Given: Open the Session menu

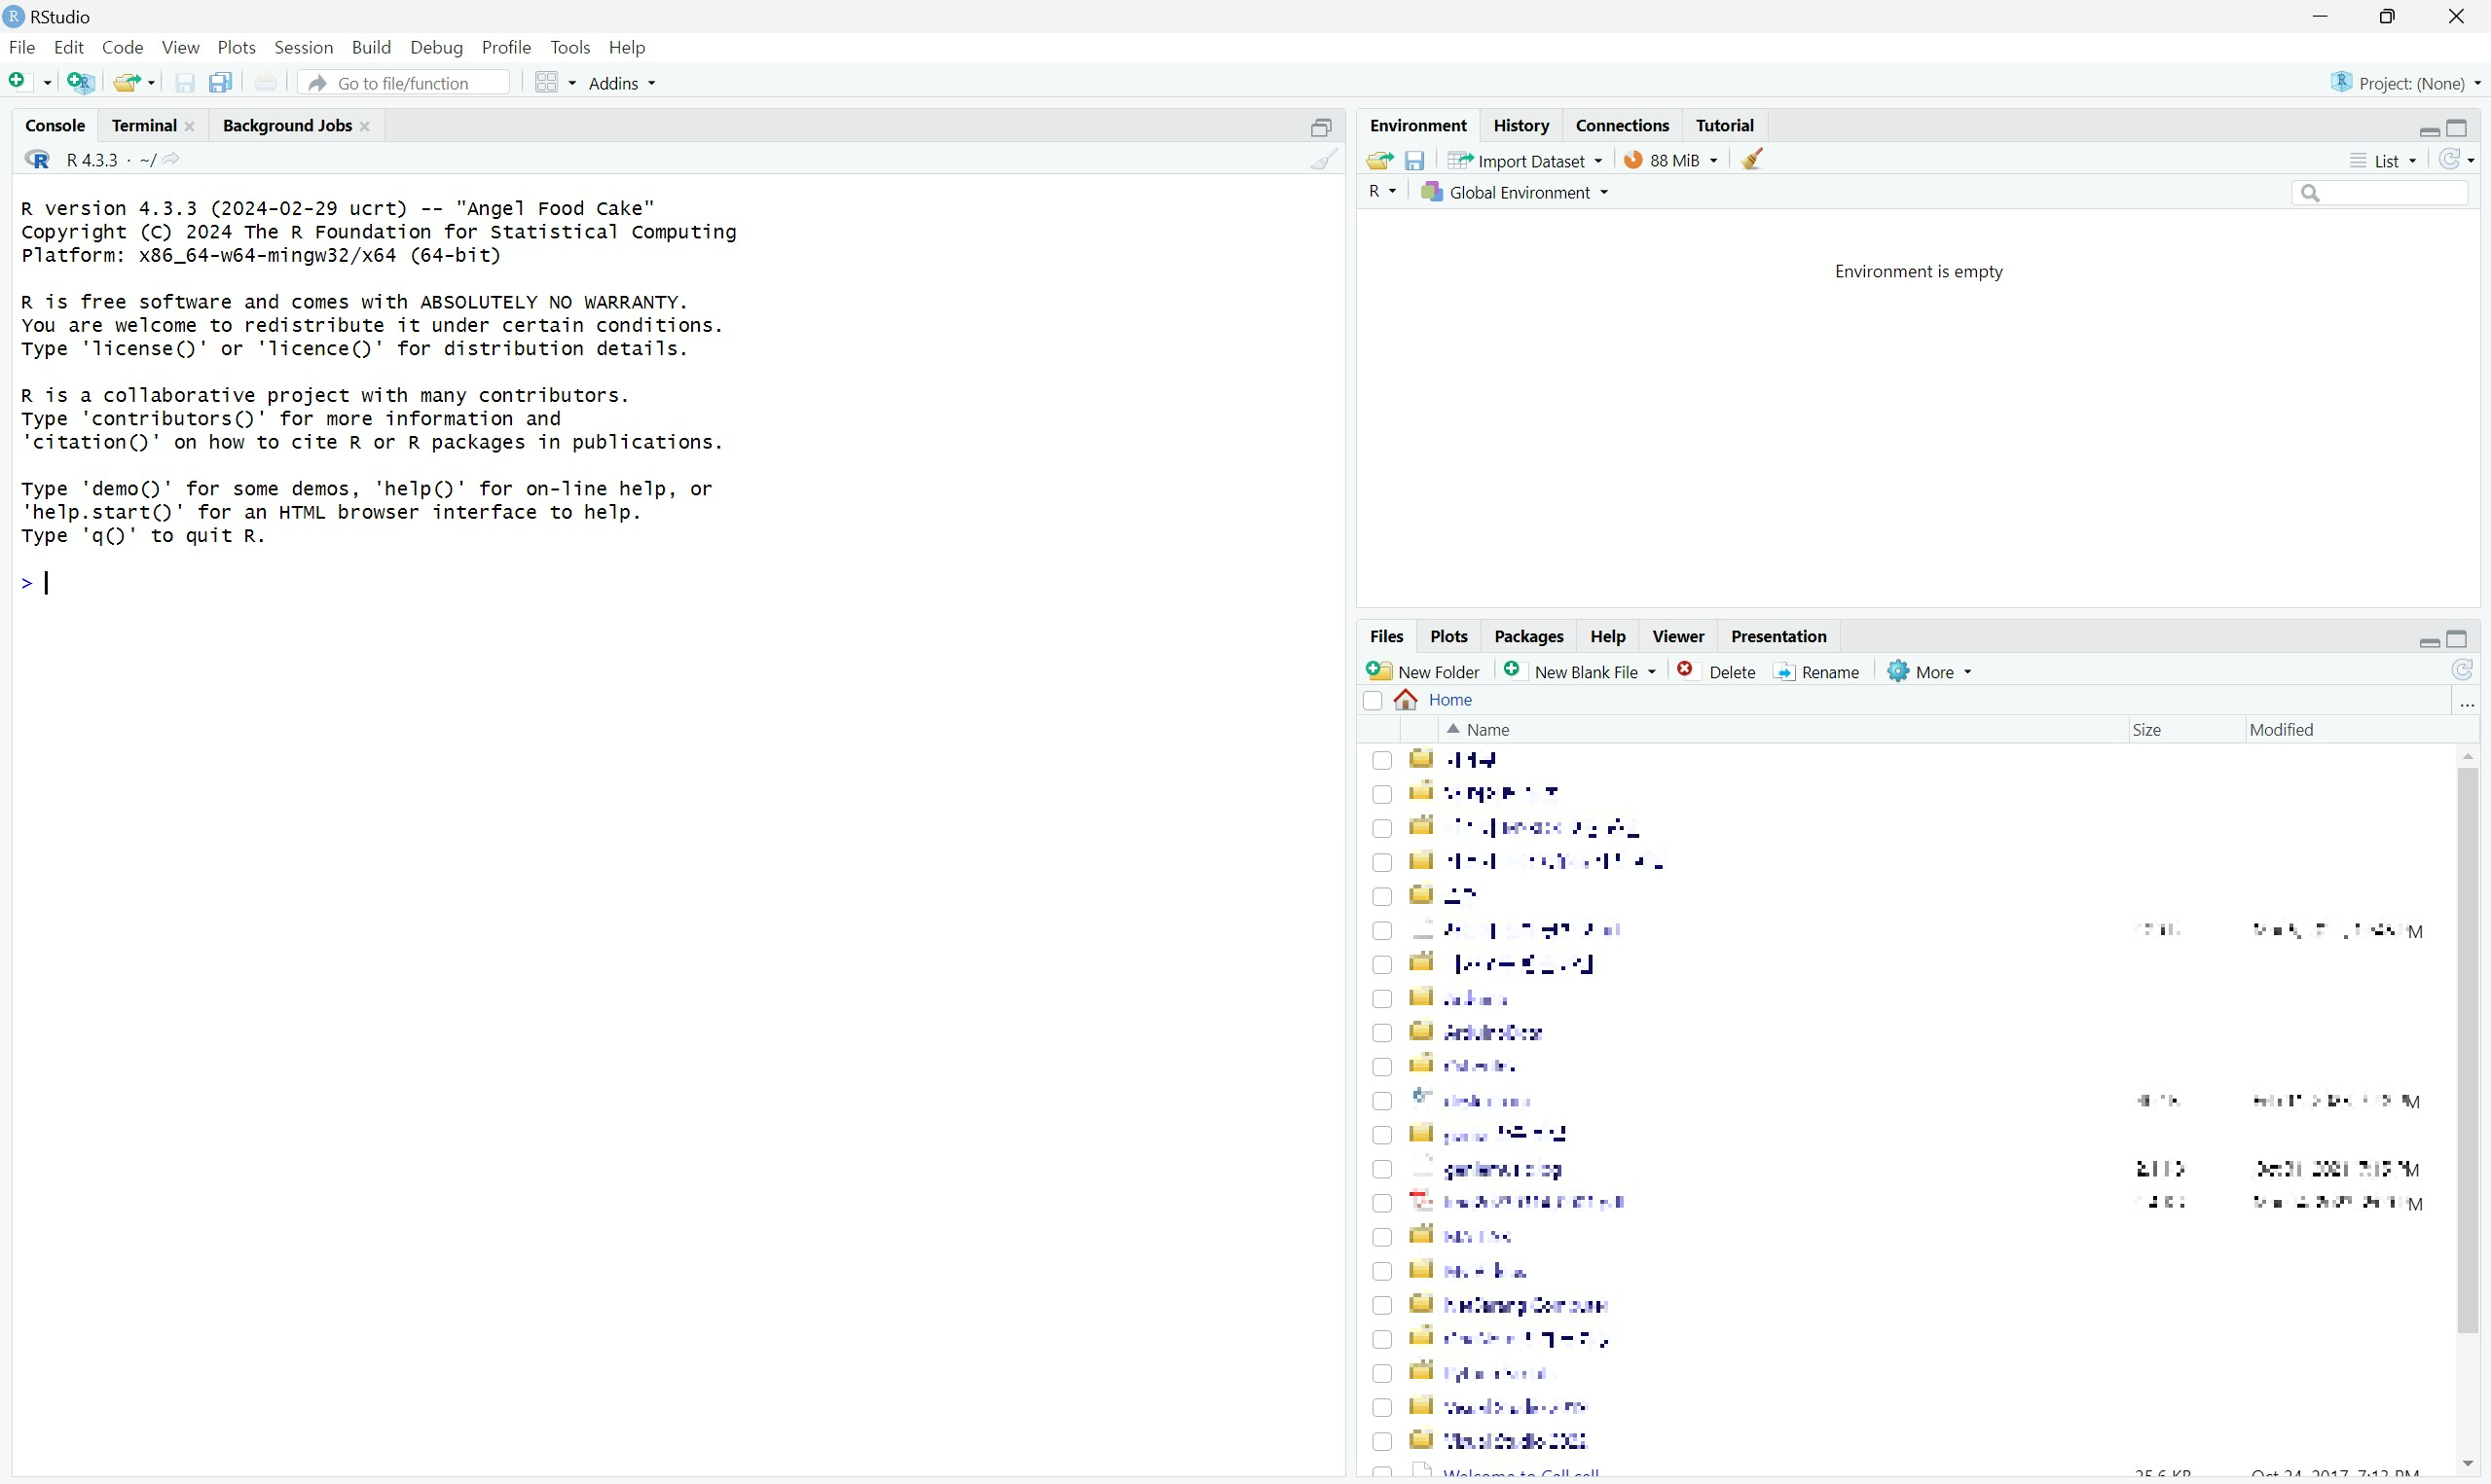Looking at the screenshot, I should tap(303, 48).
